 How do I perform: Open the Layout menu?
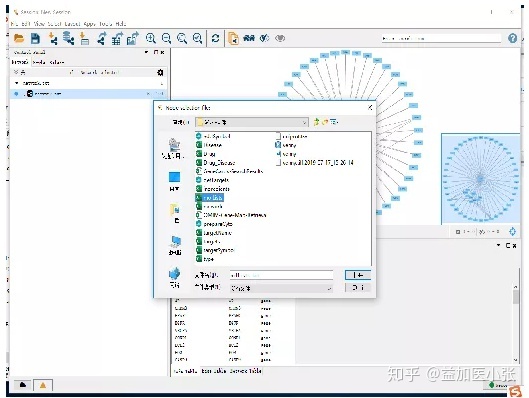(72, 24)
